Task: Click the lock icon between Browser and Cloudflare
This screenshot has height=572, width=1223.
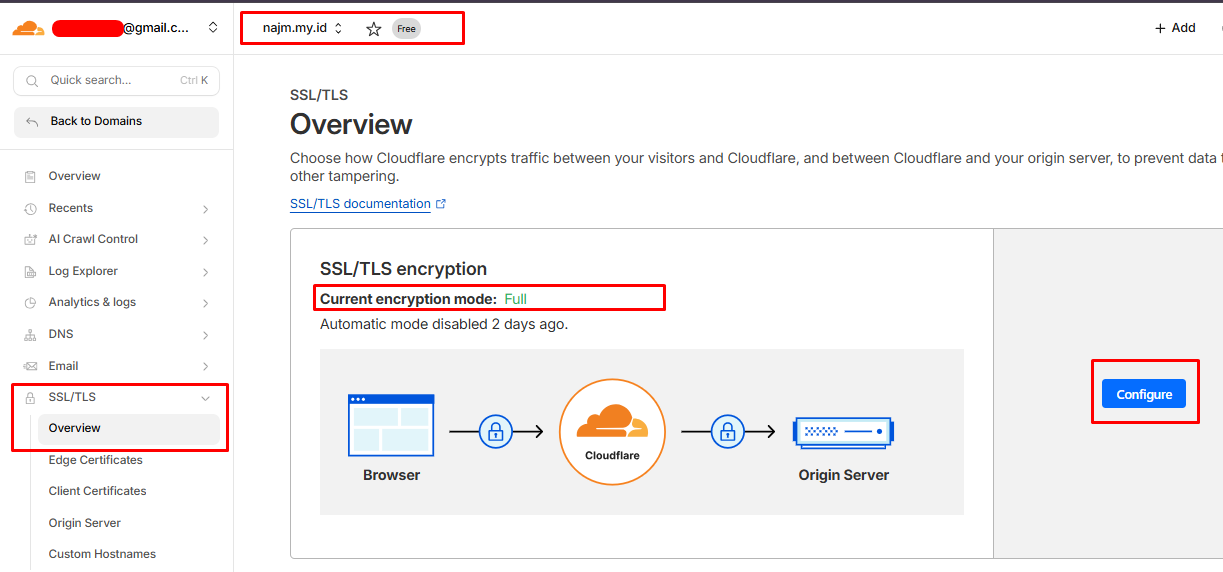Action: [495, 431]
